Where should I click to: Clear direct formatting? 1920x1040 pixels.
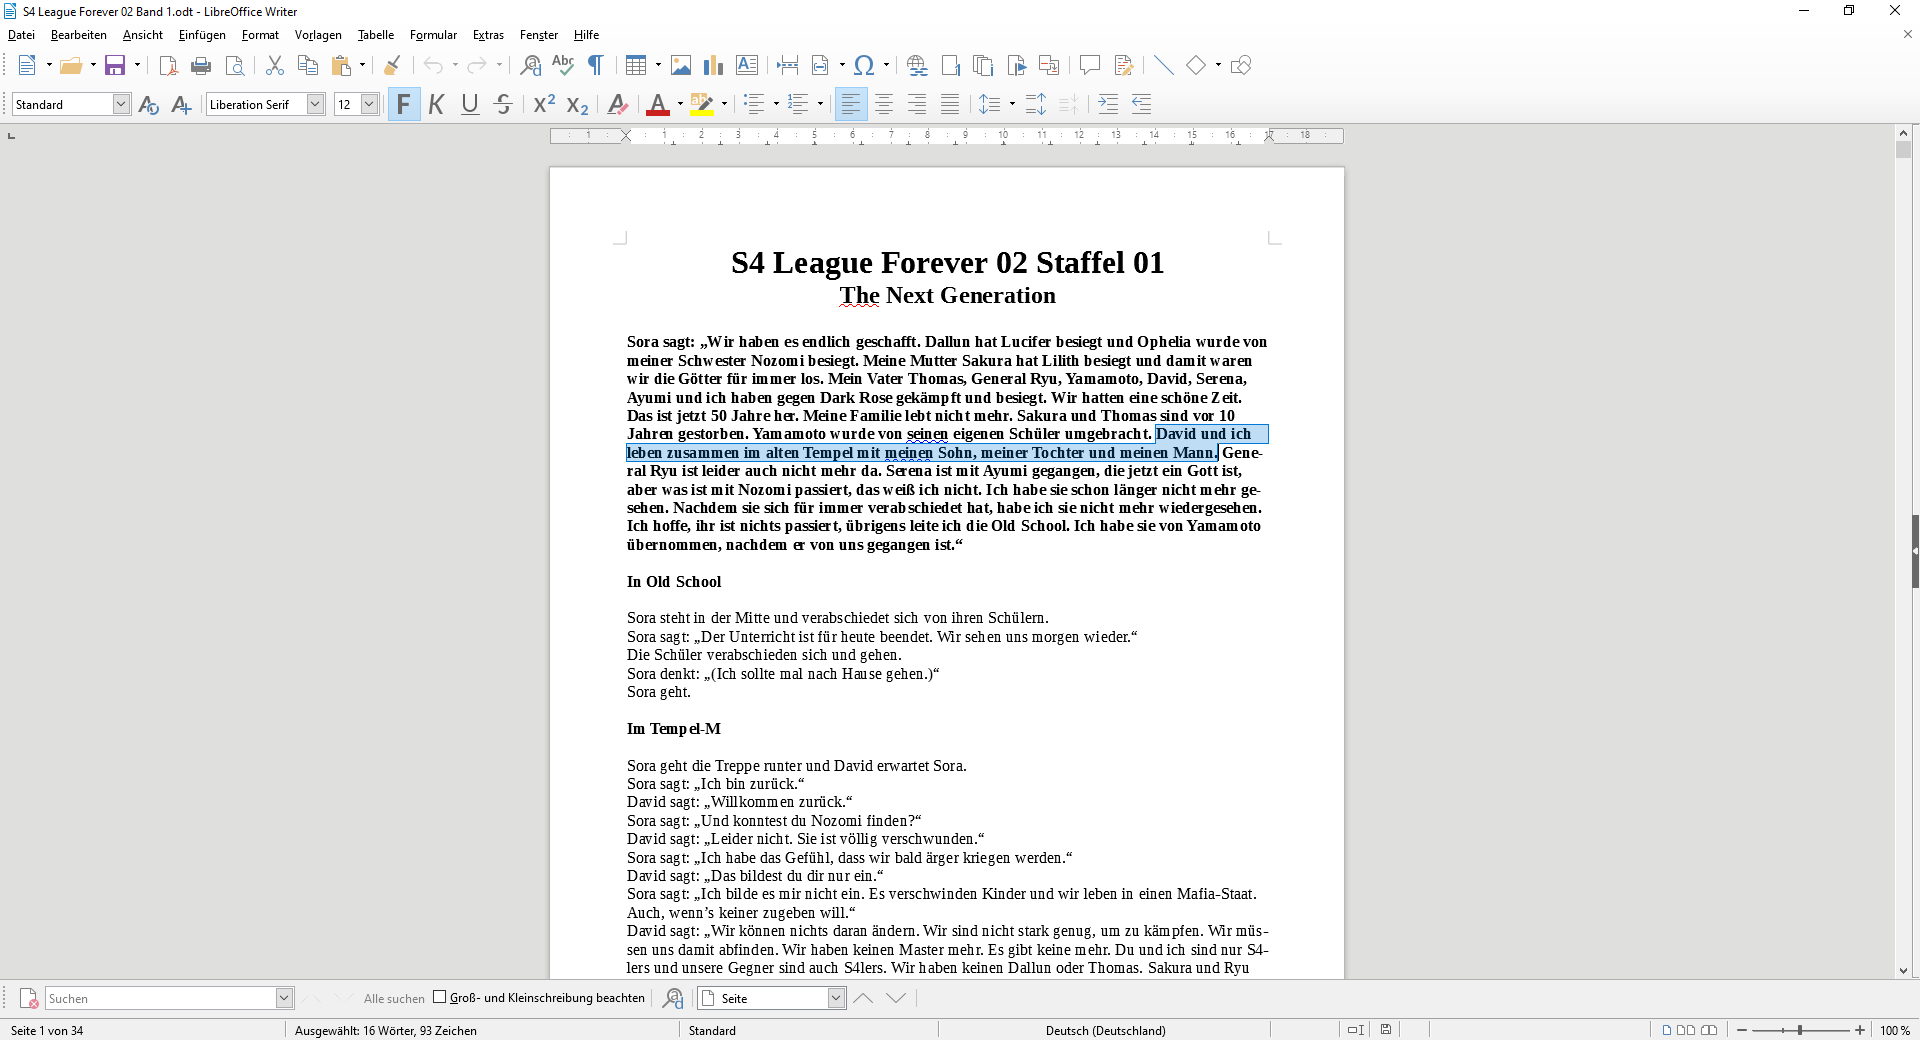(x=618, y=104)
